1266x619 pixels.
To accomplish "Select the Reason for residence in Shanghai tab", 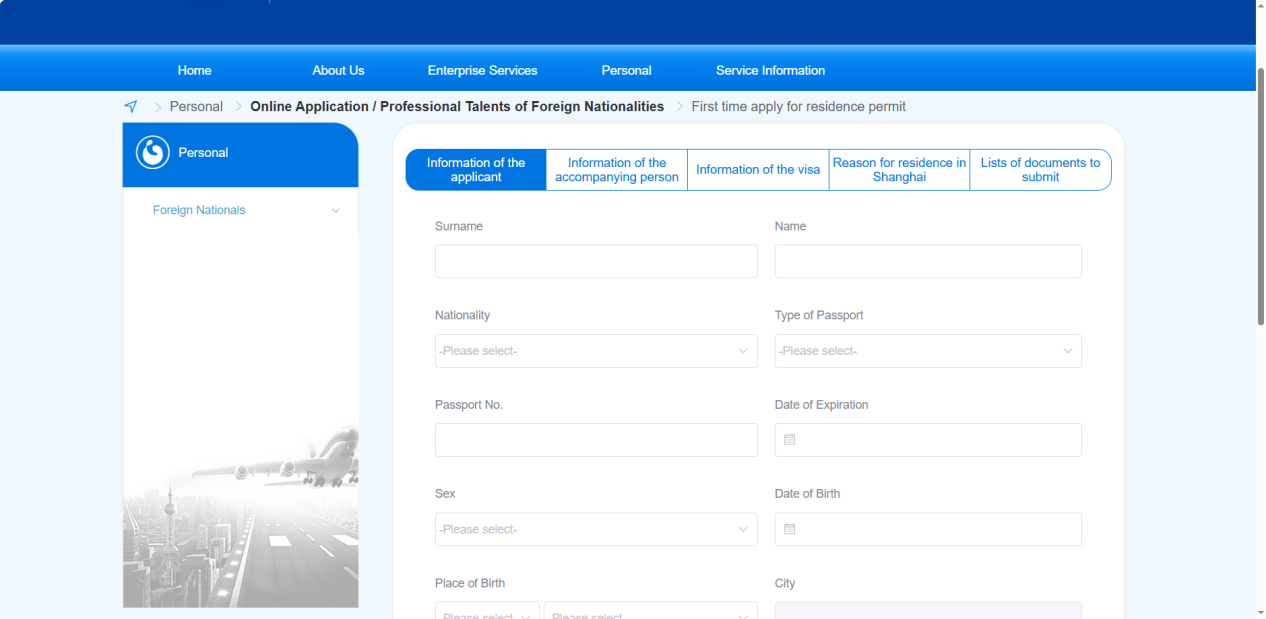I will 899,170.
